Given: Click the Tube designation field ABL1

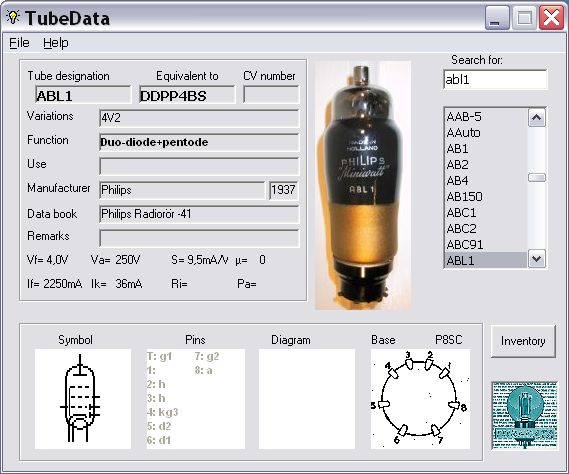Looking at the screenshot, I should (x=83, y=95).
